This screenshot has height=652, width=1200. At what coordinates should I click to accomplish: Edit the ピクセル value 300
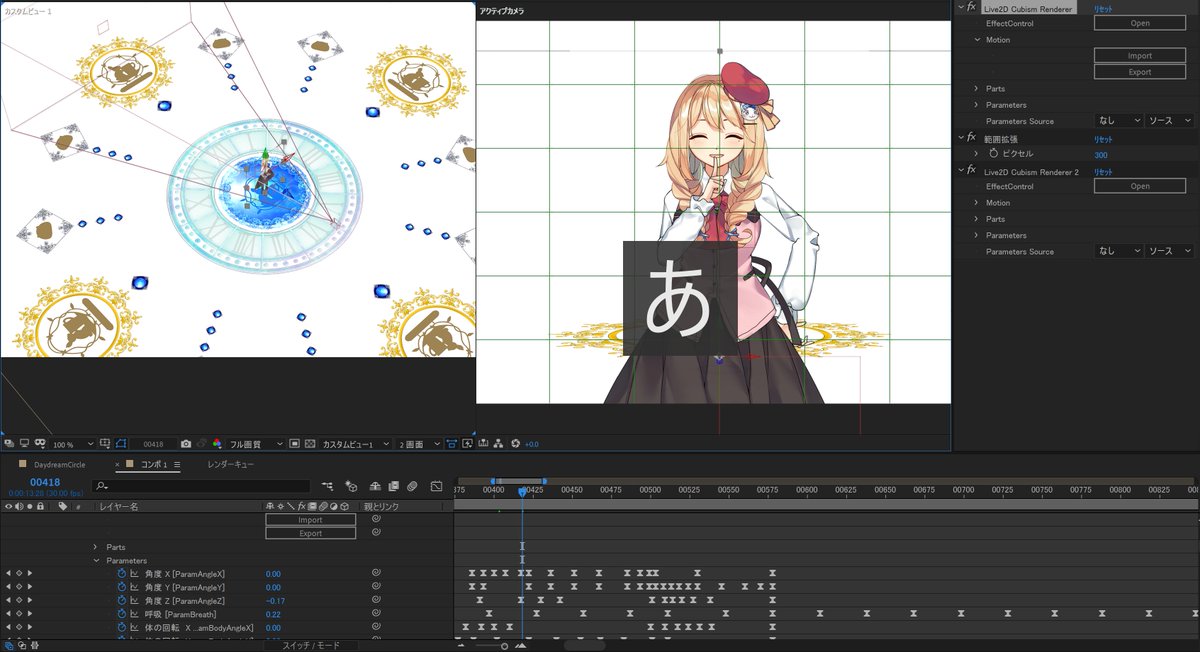(x=1100, y=155)
